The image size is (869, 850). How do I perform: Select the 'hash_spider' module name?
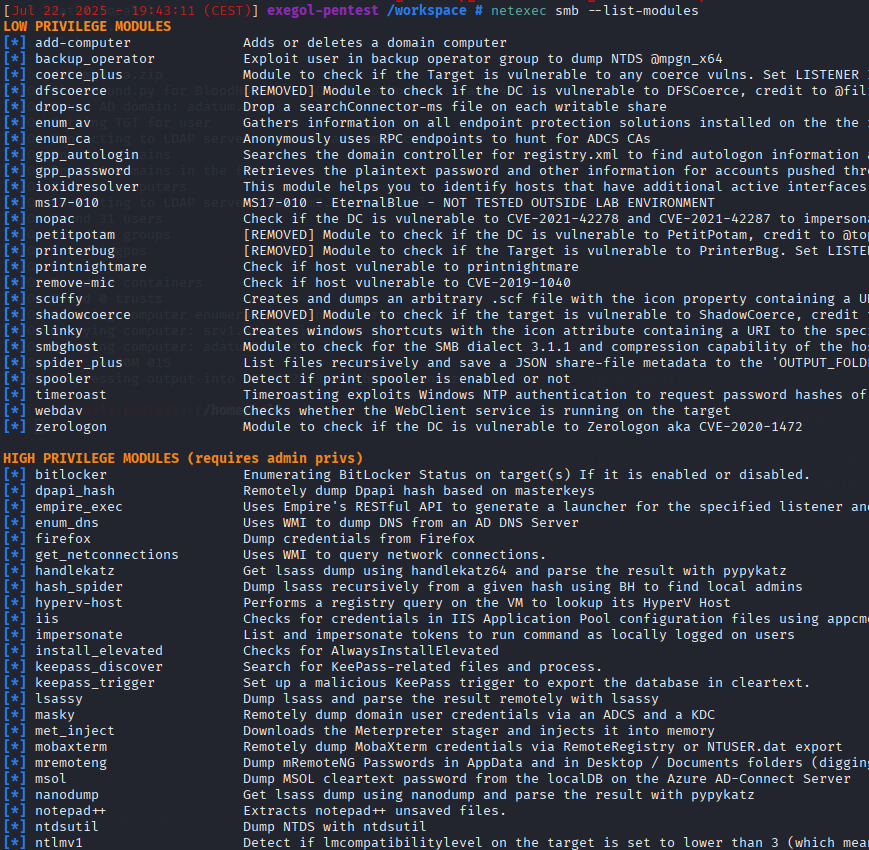pyautogui.click(x=79, y=587)
